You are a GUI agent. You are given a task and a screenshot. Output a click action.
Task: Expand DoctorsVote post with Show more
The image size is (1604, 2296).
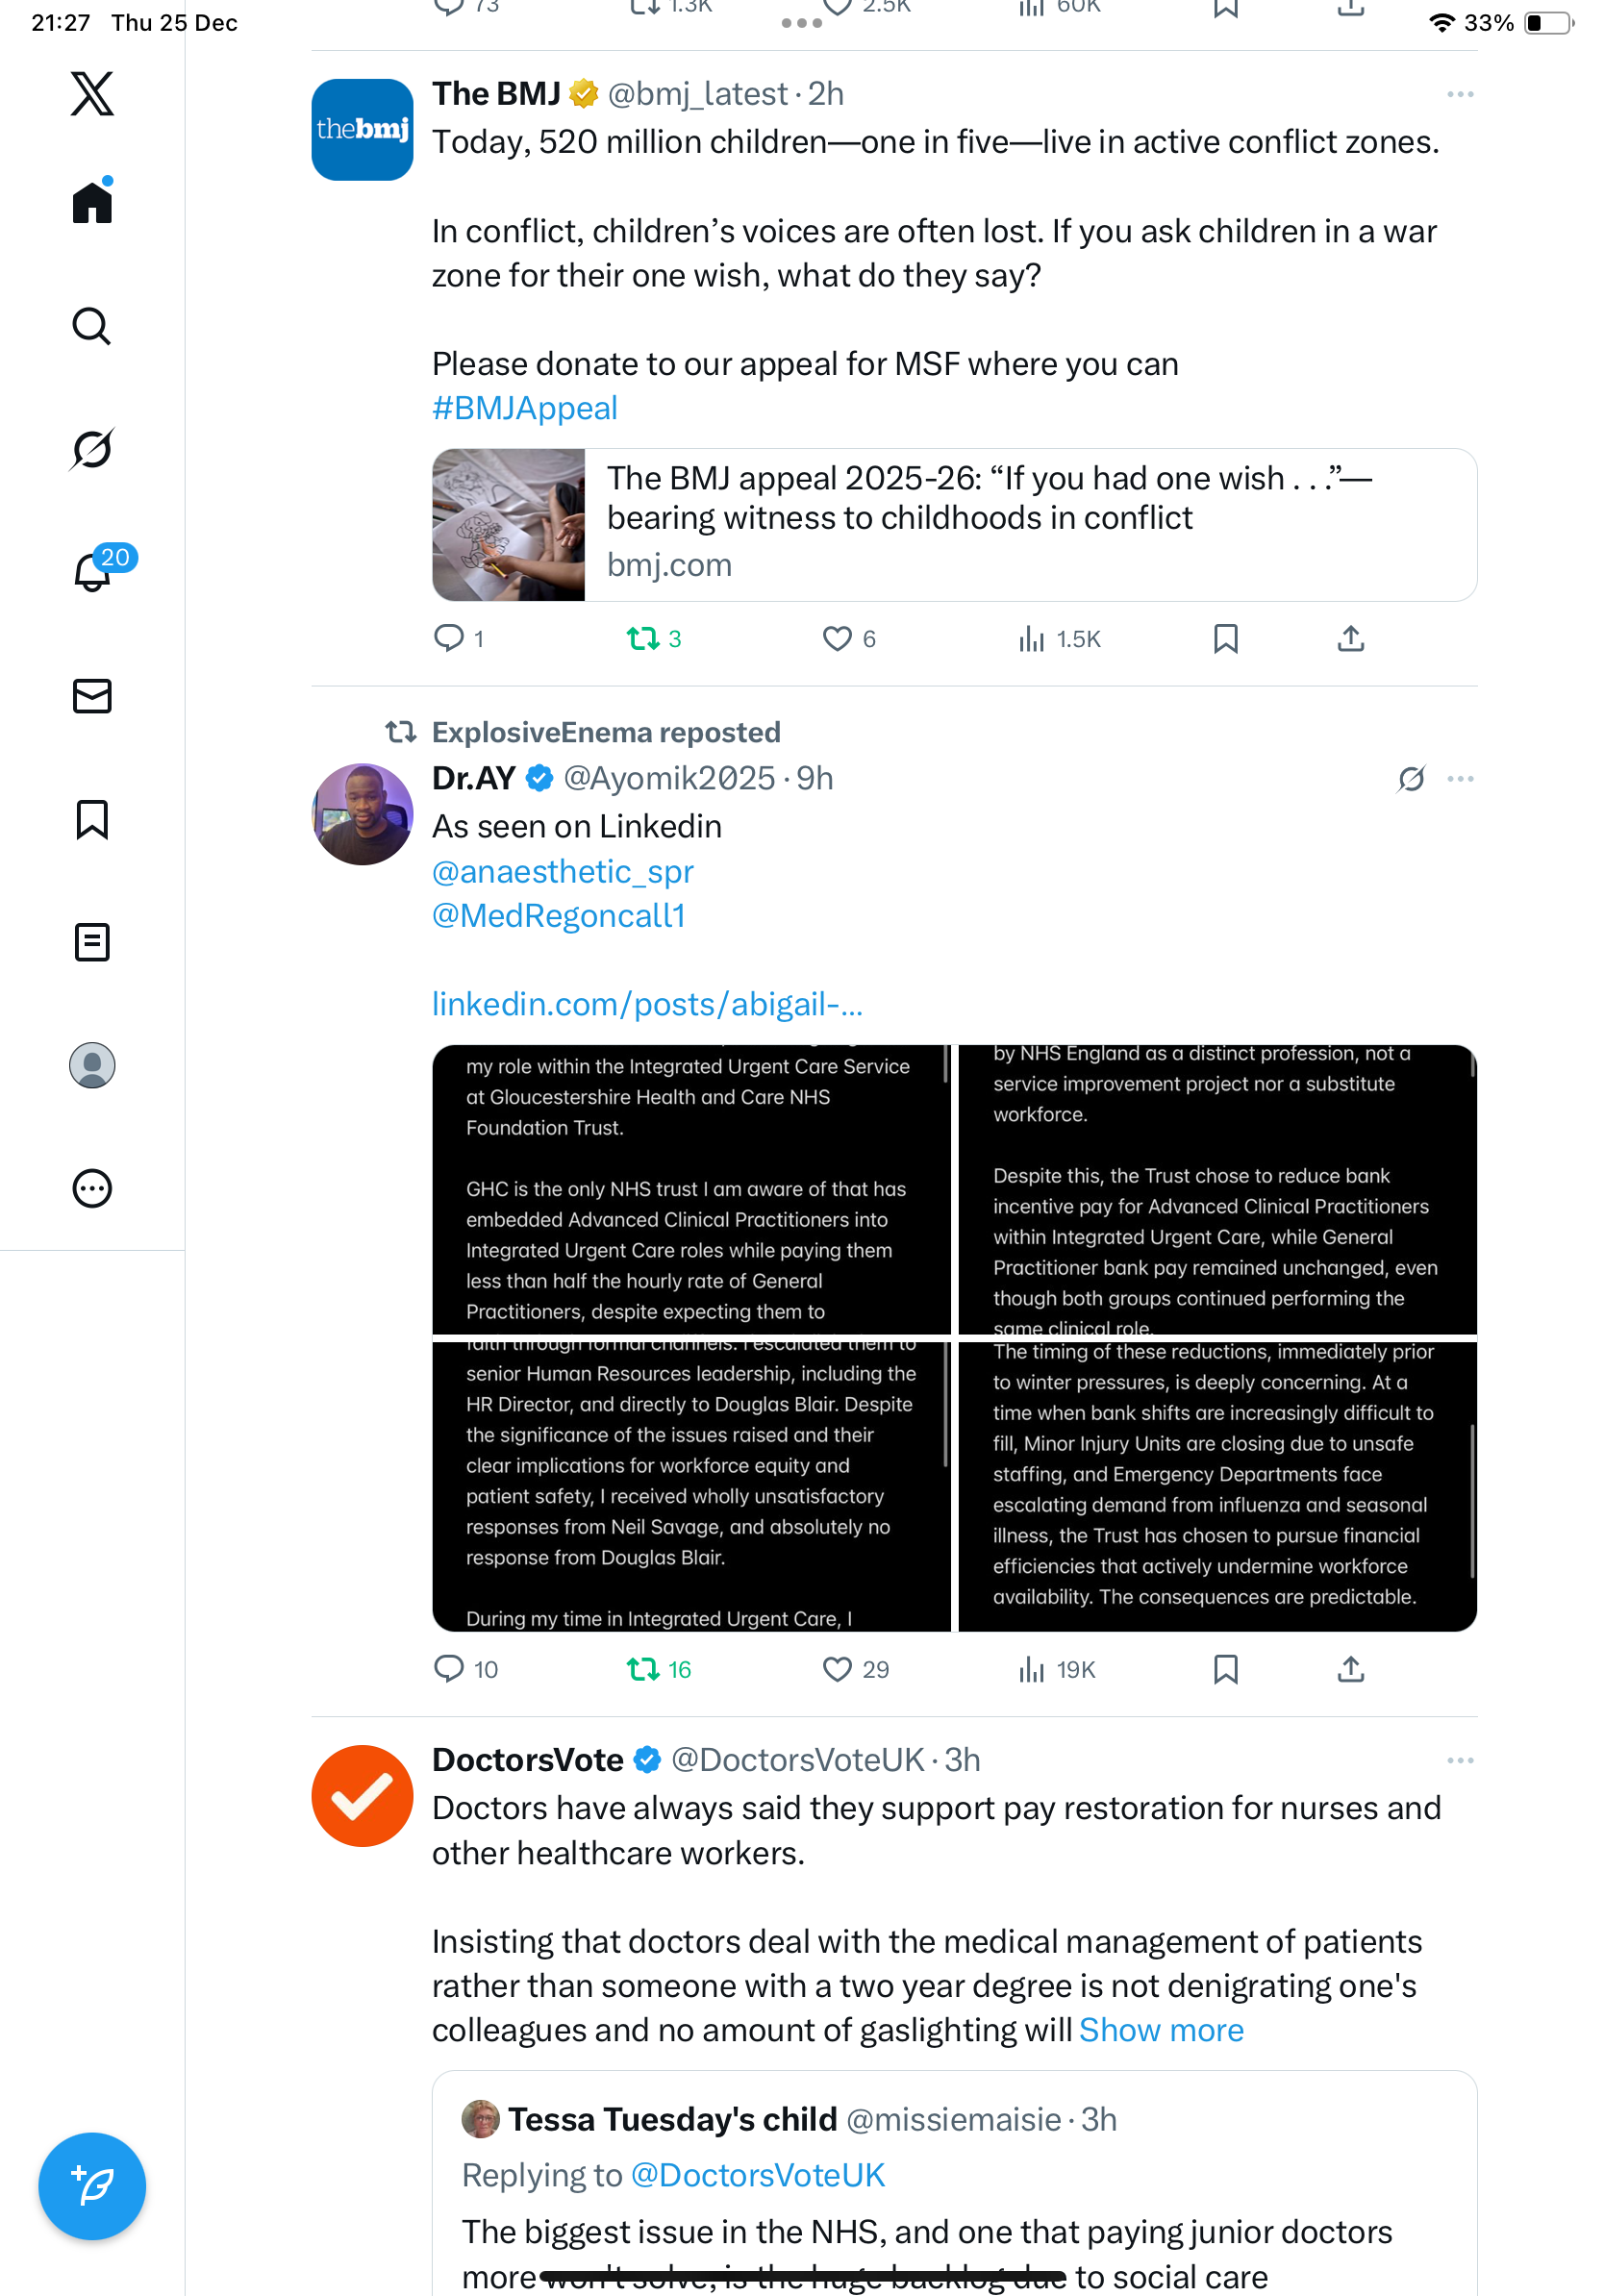[1161, 2030]
